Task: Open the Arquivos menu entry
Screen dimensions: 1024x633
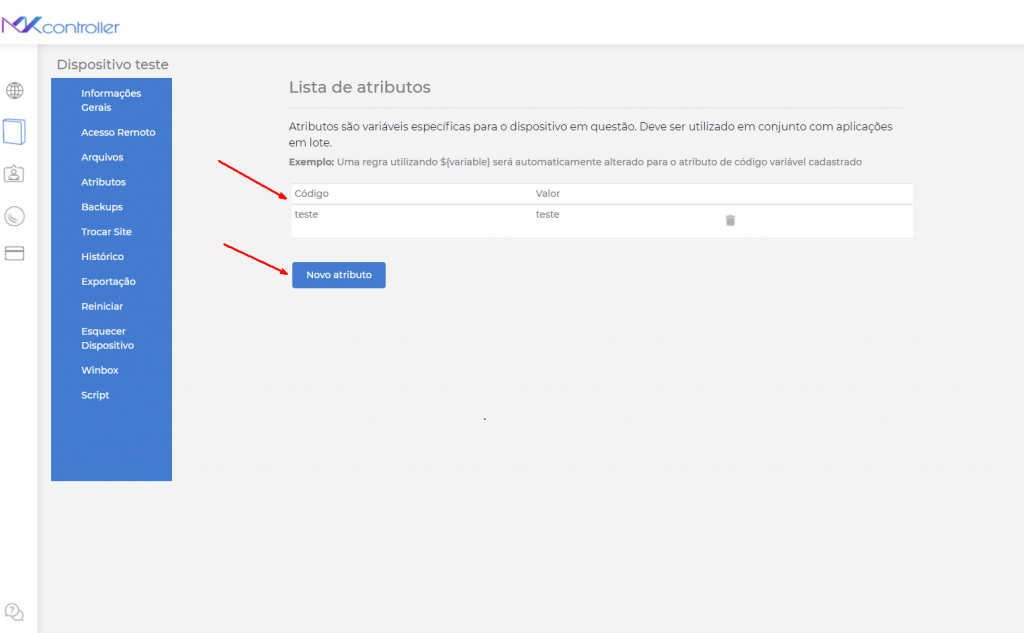Action: pos(103,156)
